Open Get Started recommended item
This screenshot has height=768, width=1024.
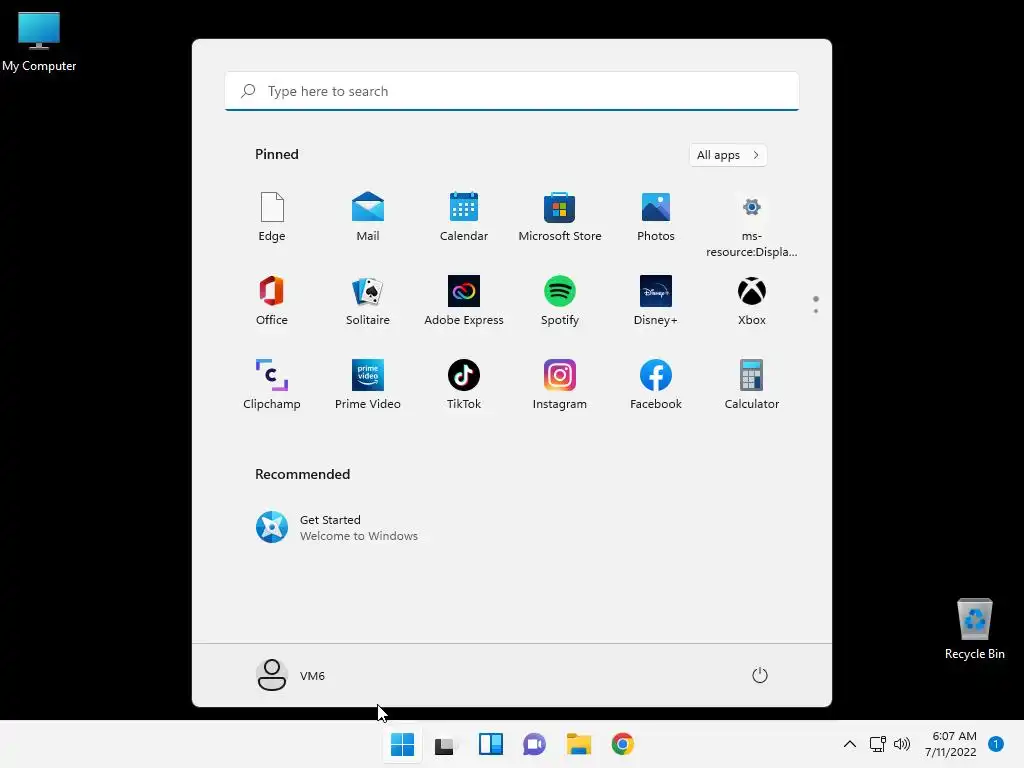pos(337,527)
